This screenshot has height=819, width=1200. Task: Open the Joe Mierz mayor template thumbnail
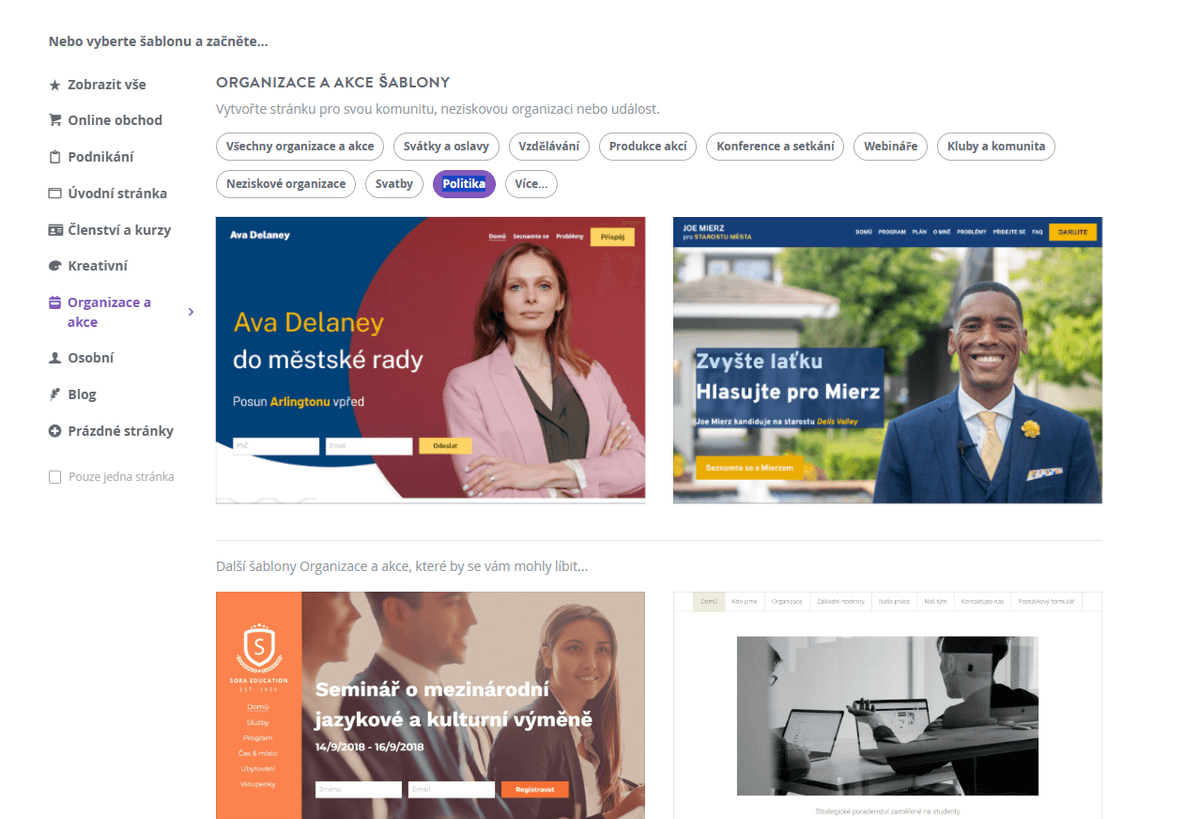pos(887,360)
